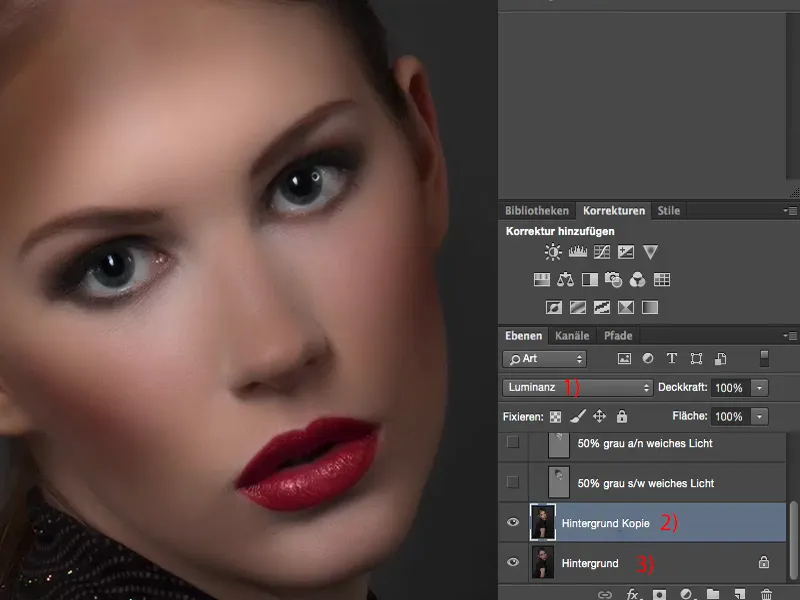Toggle visibility of Hintergrund layer
This screenshot has width=800, height=600.
513,563
